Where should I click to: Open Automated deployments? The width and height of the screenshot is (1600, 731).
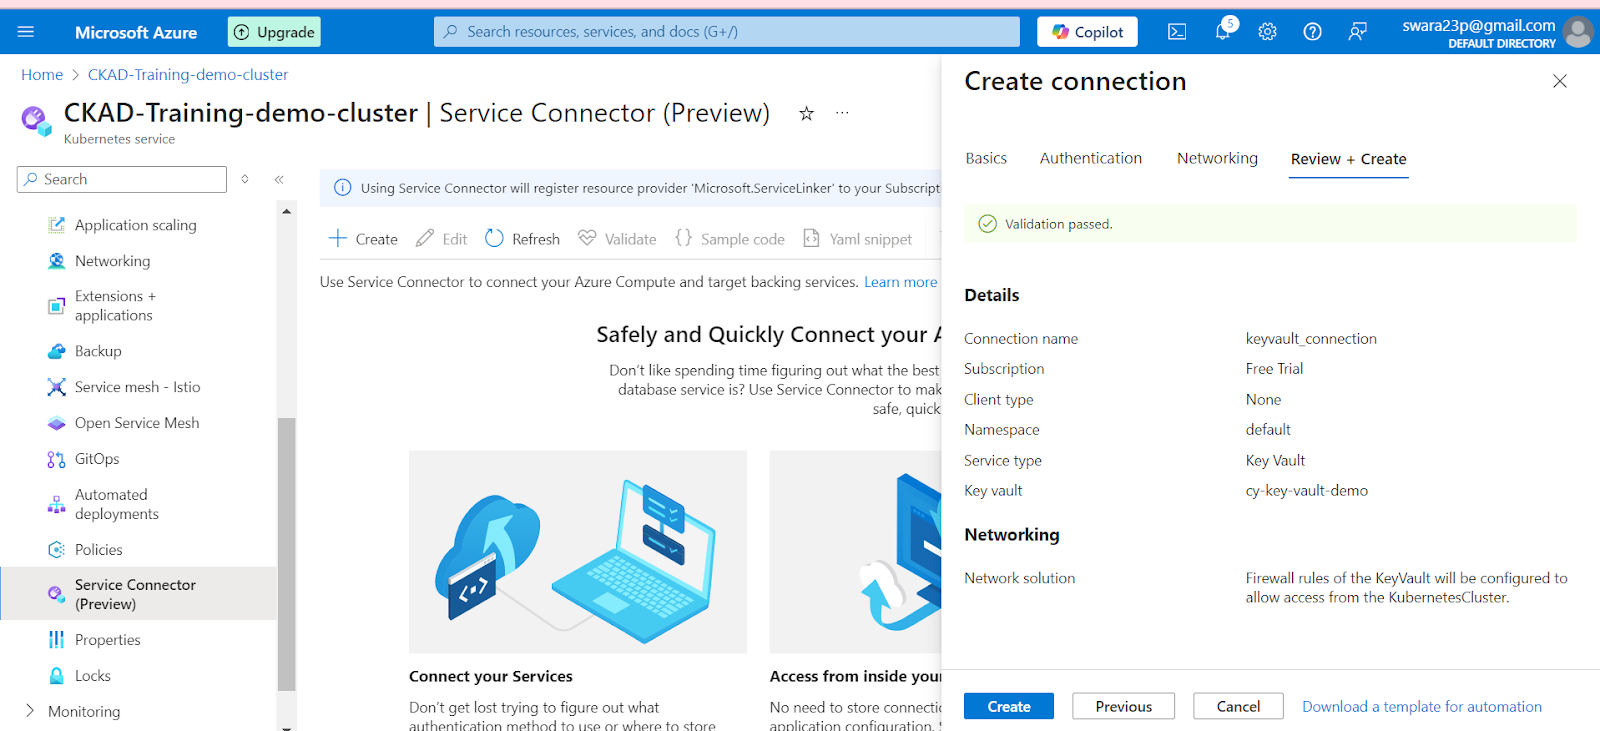point(116,504)
